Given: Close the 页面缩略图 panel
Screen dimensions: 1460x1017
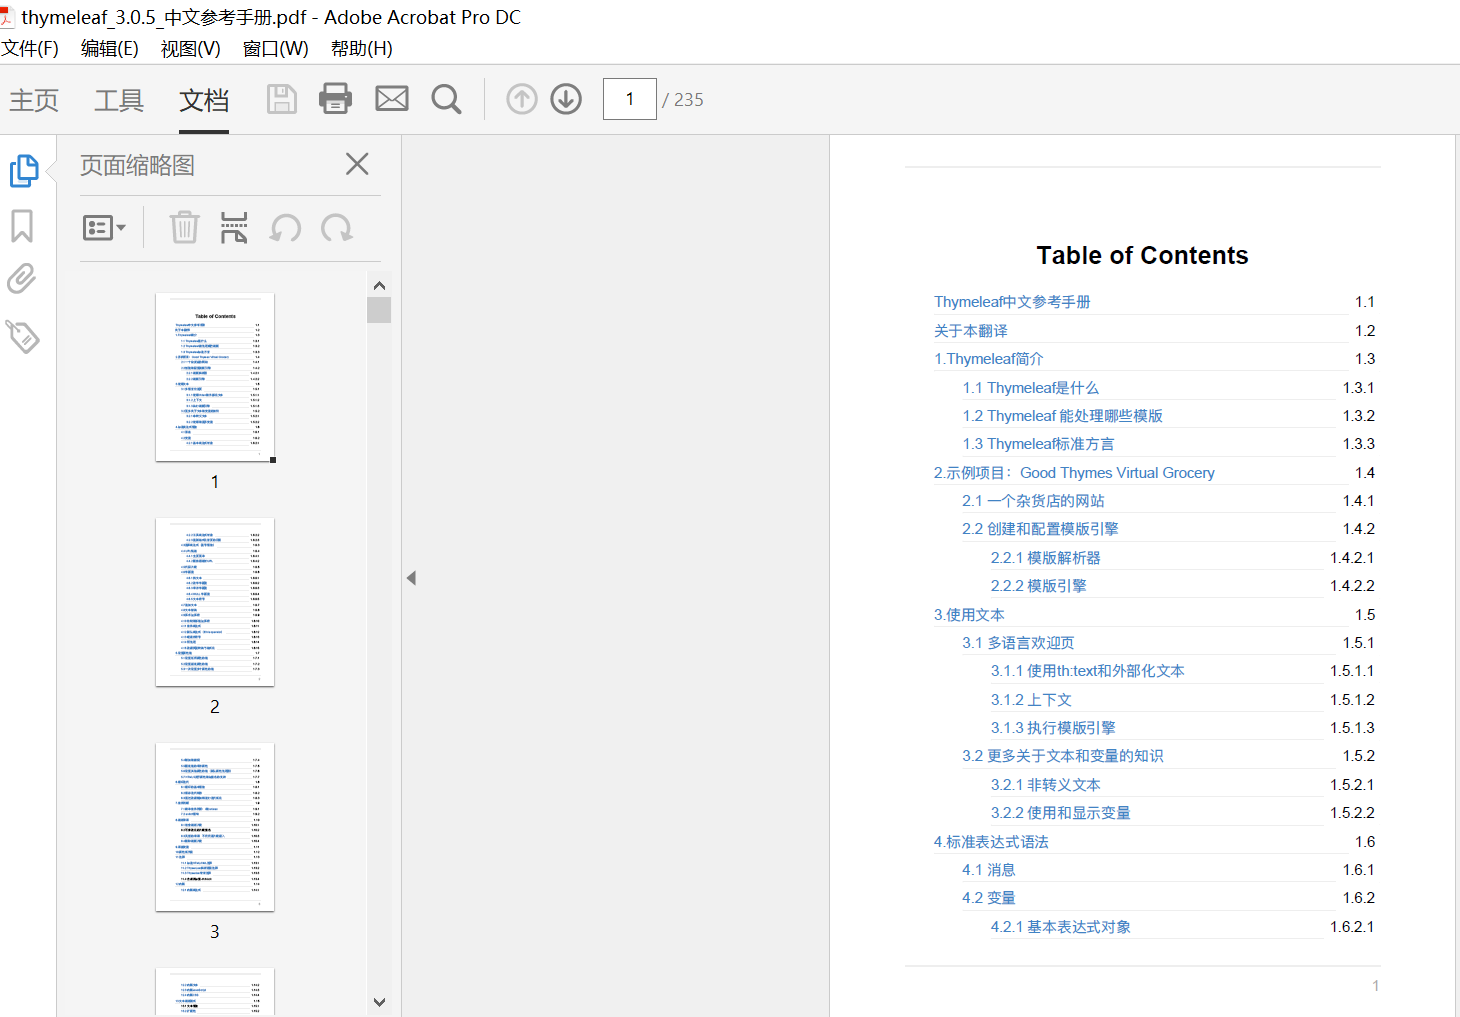Looking at the screenshot, I should (357, 164).
